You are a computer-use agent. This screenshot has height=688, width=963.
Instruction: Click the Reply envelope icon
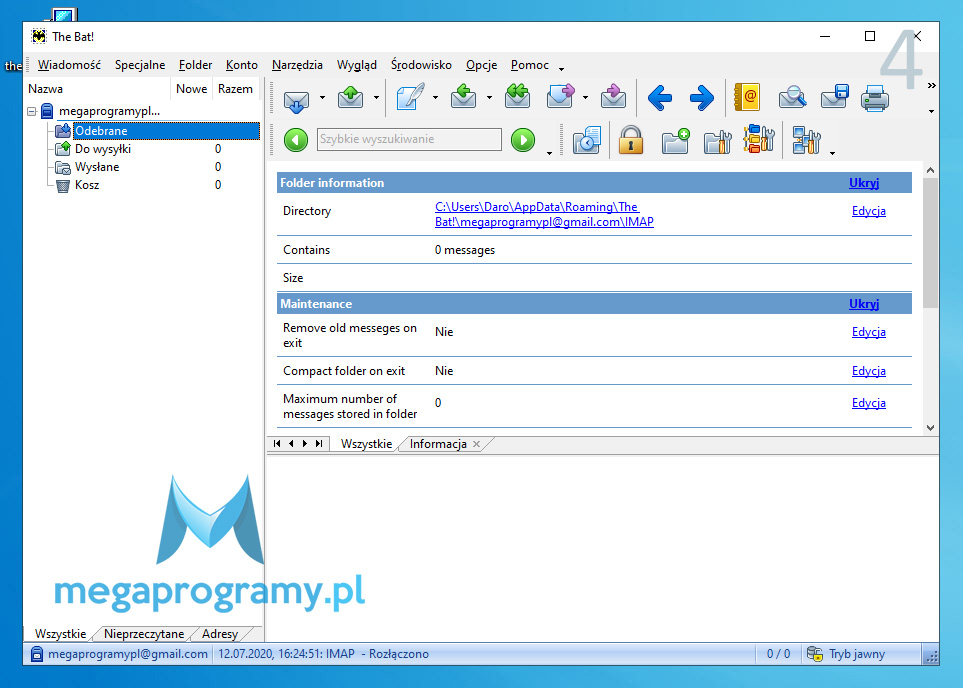point(463,97)
